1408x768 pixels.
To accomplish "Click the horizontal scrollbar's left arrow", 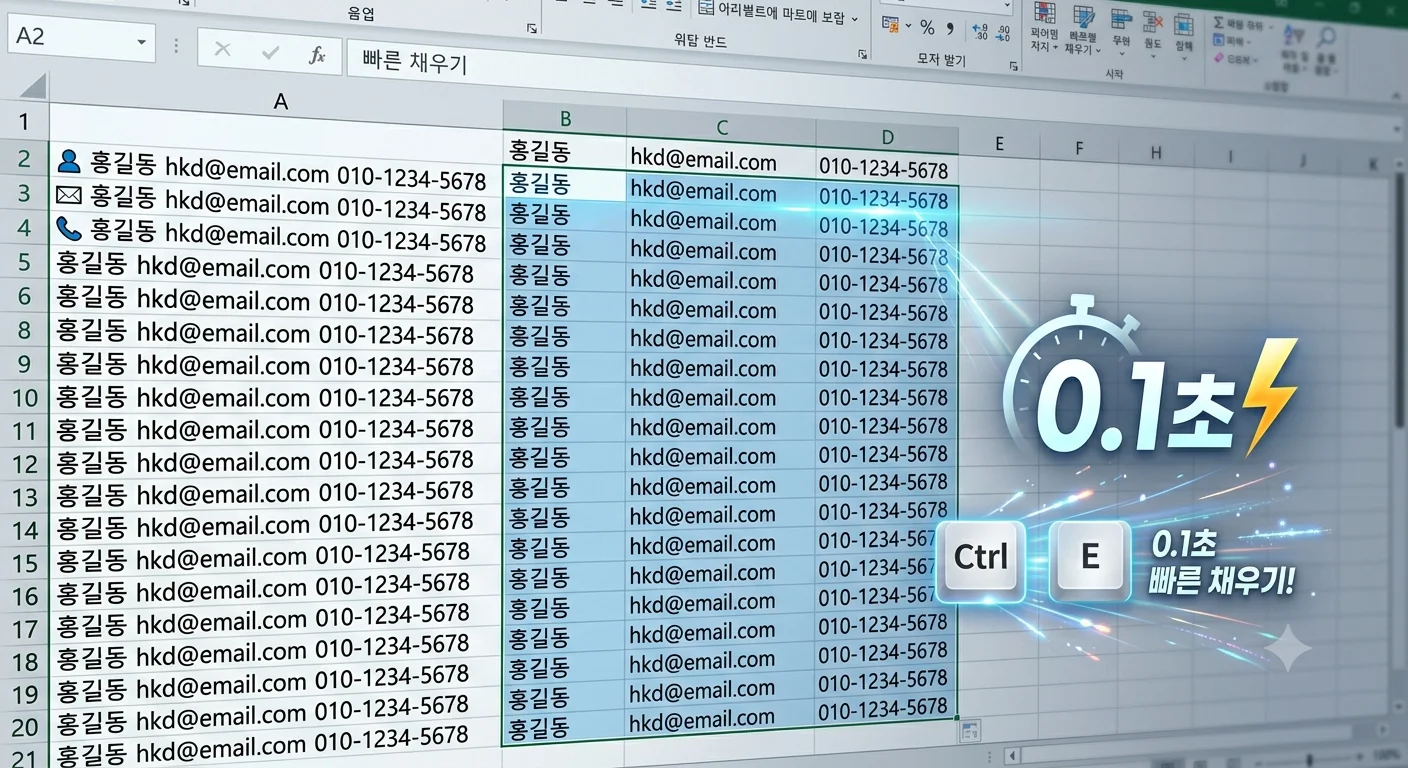I will click(1010, 756).
